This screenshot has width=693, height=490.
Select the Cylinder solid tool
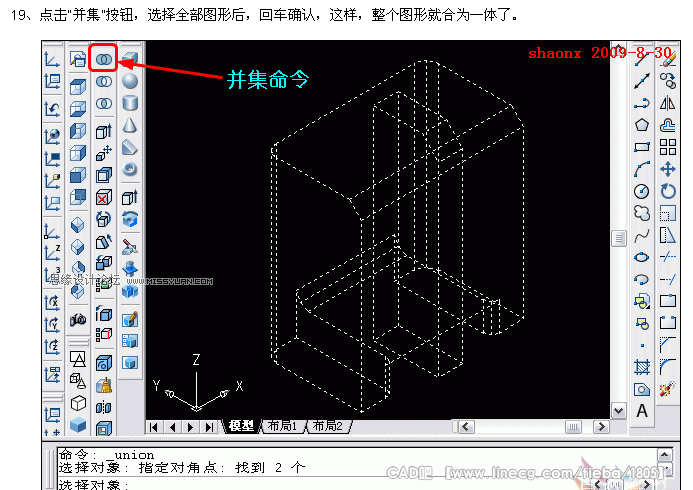click(129, 103)
